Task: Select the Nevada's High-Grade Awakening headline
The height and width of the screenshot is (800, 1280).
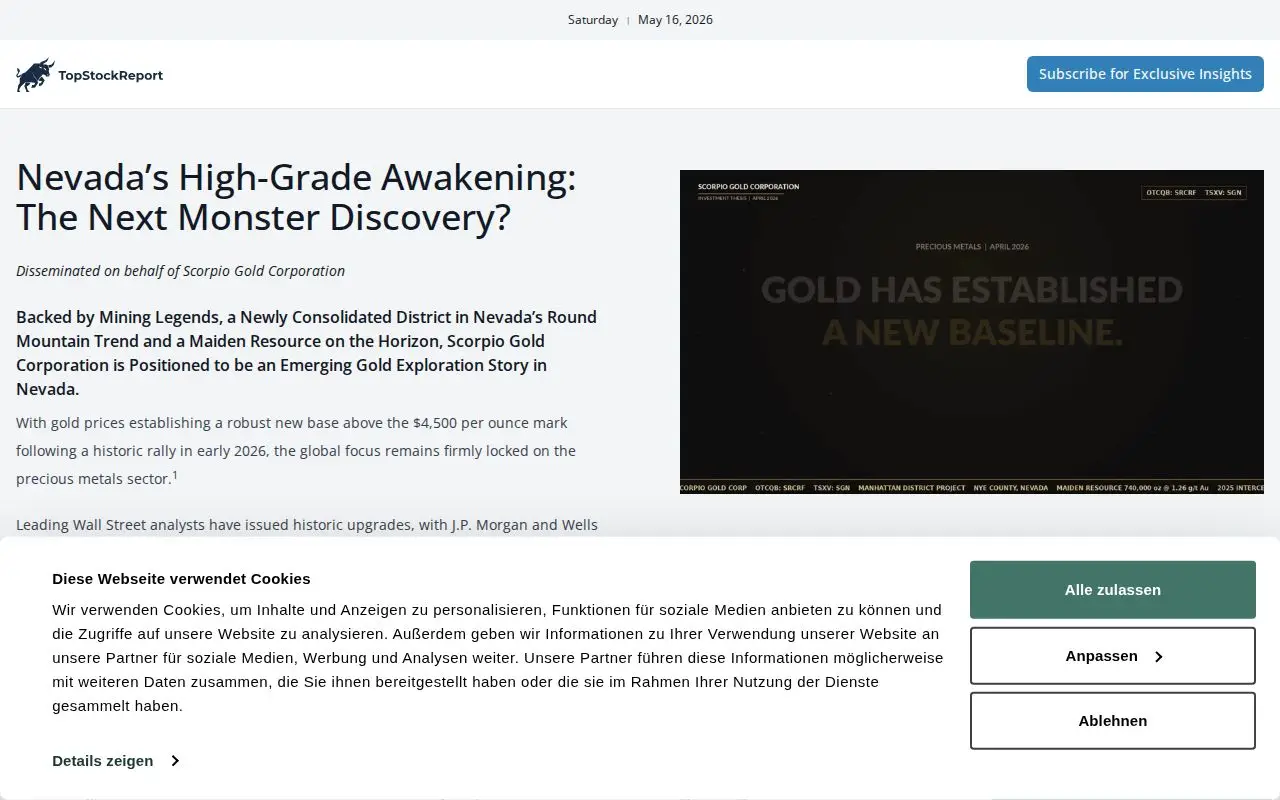Action: 296,197
